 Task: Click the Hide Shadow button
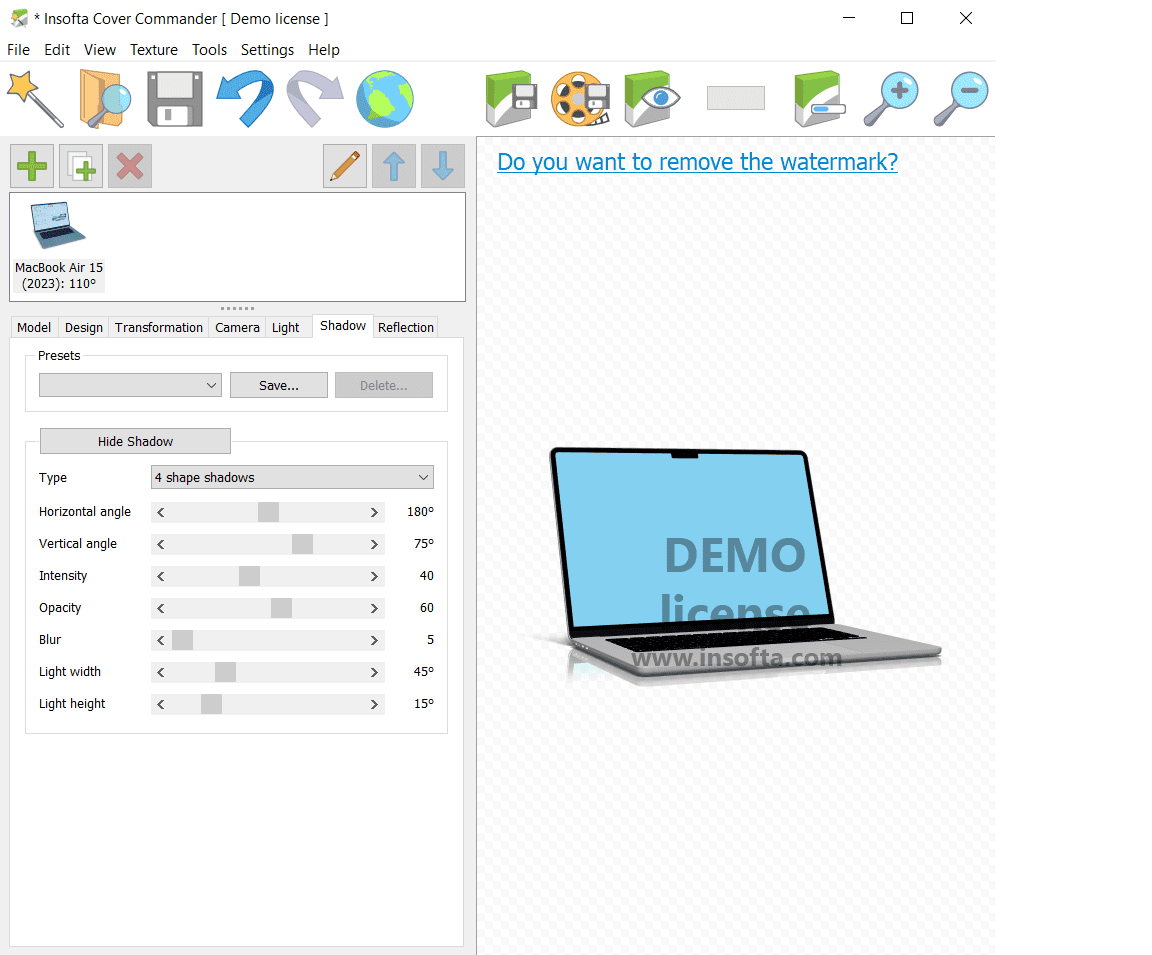[135, 441]
